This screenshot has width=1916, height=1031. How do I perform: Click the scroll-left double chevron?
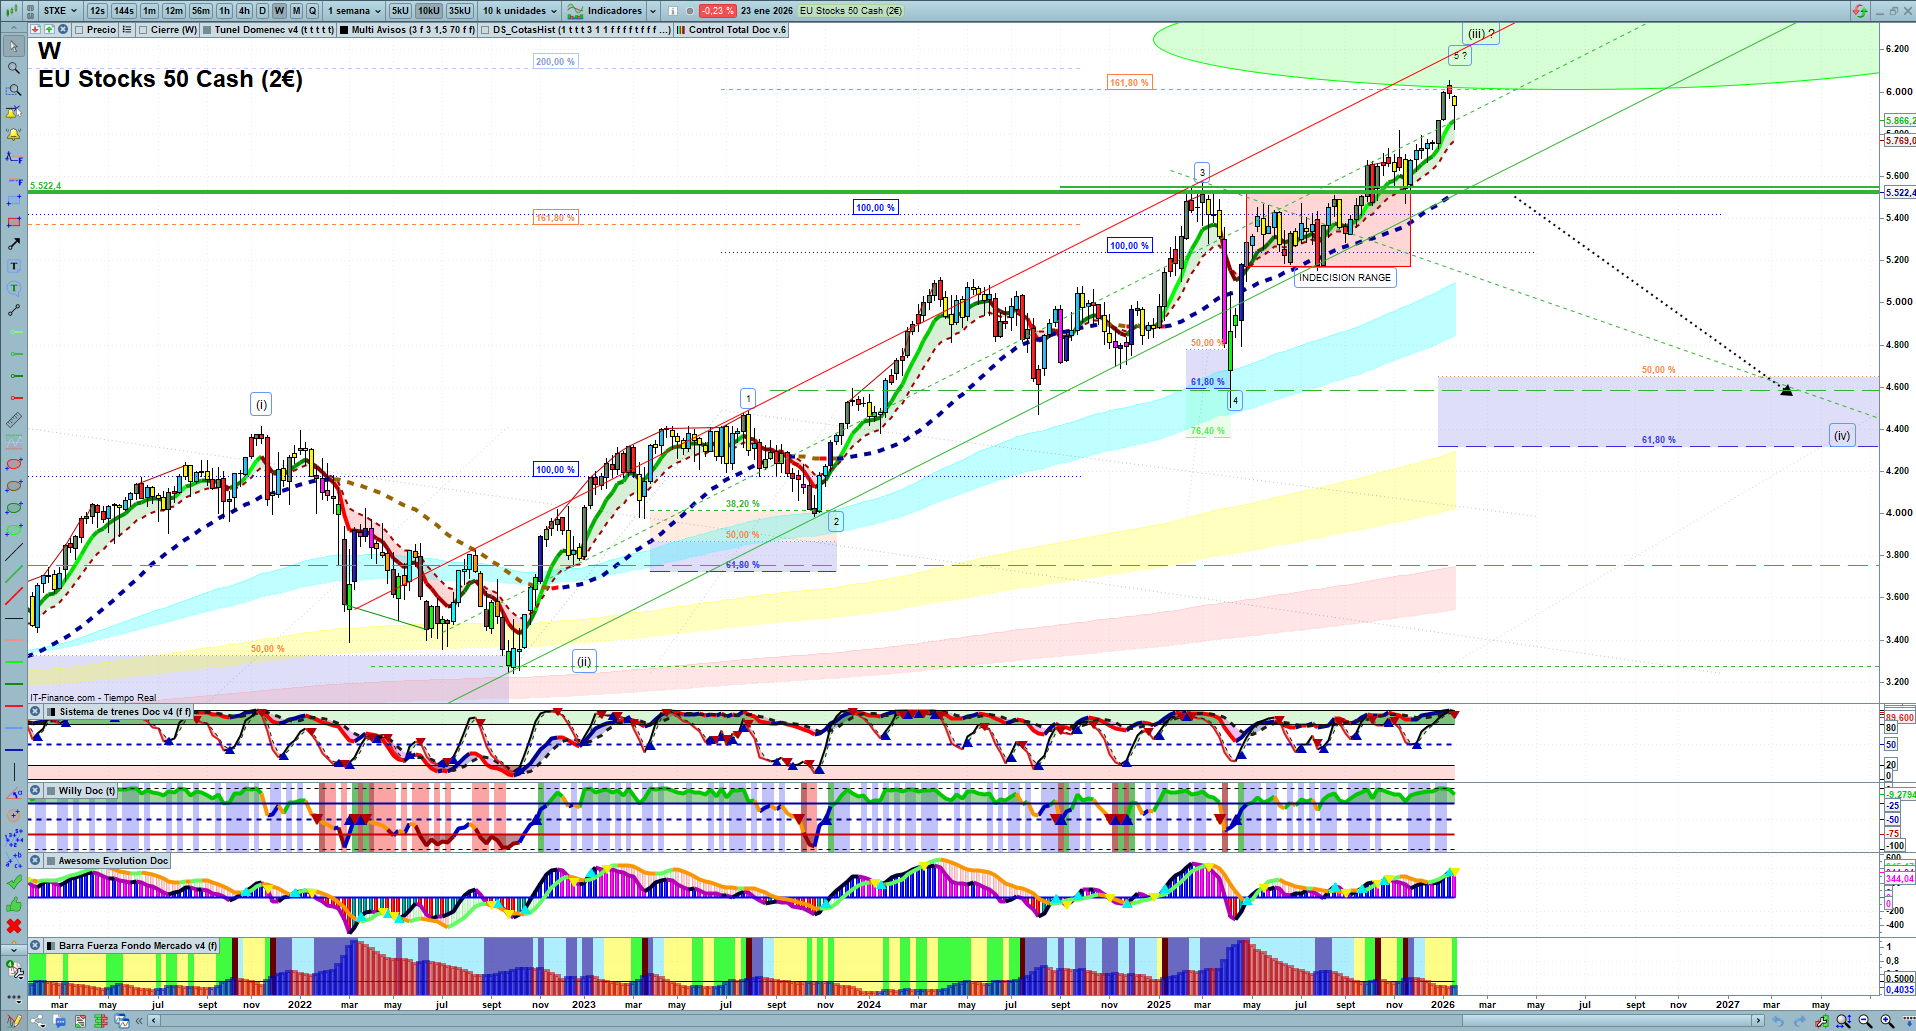pyautogui.click(x=140, y=1021)
